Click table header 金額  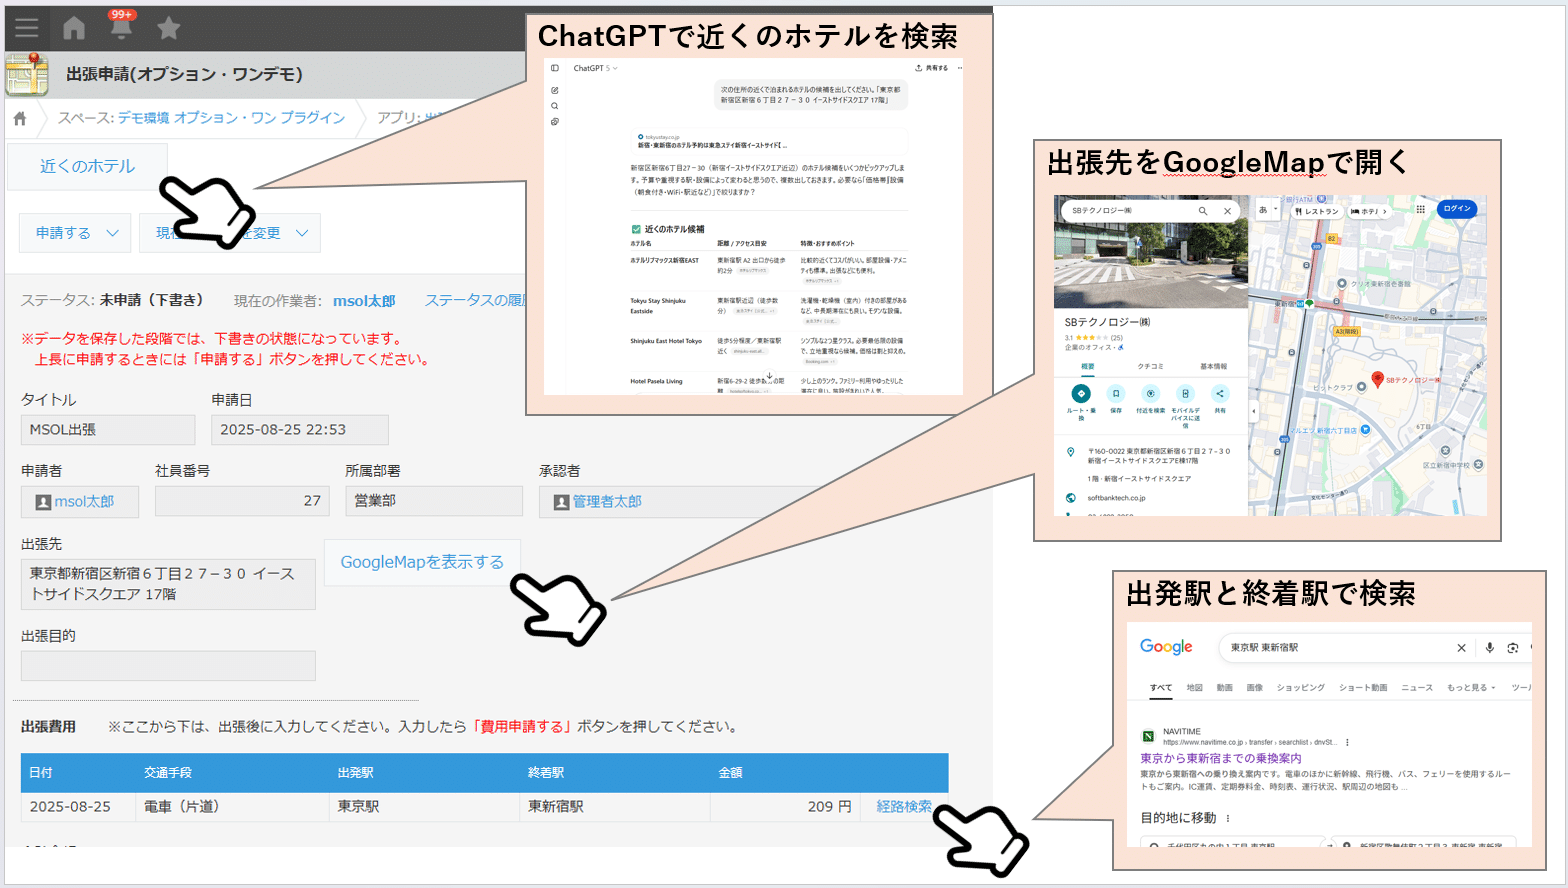(x=730, y=773)
